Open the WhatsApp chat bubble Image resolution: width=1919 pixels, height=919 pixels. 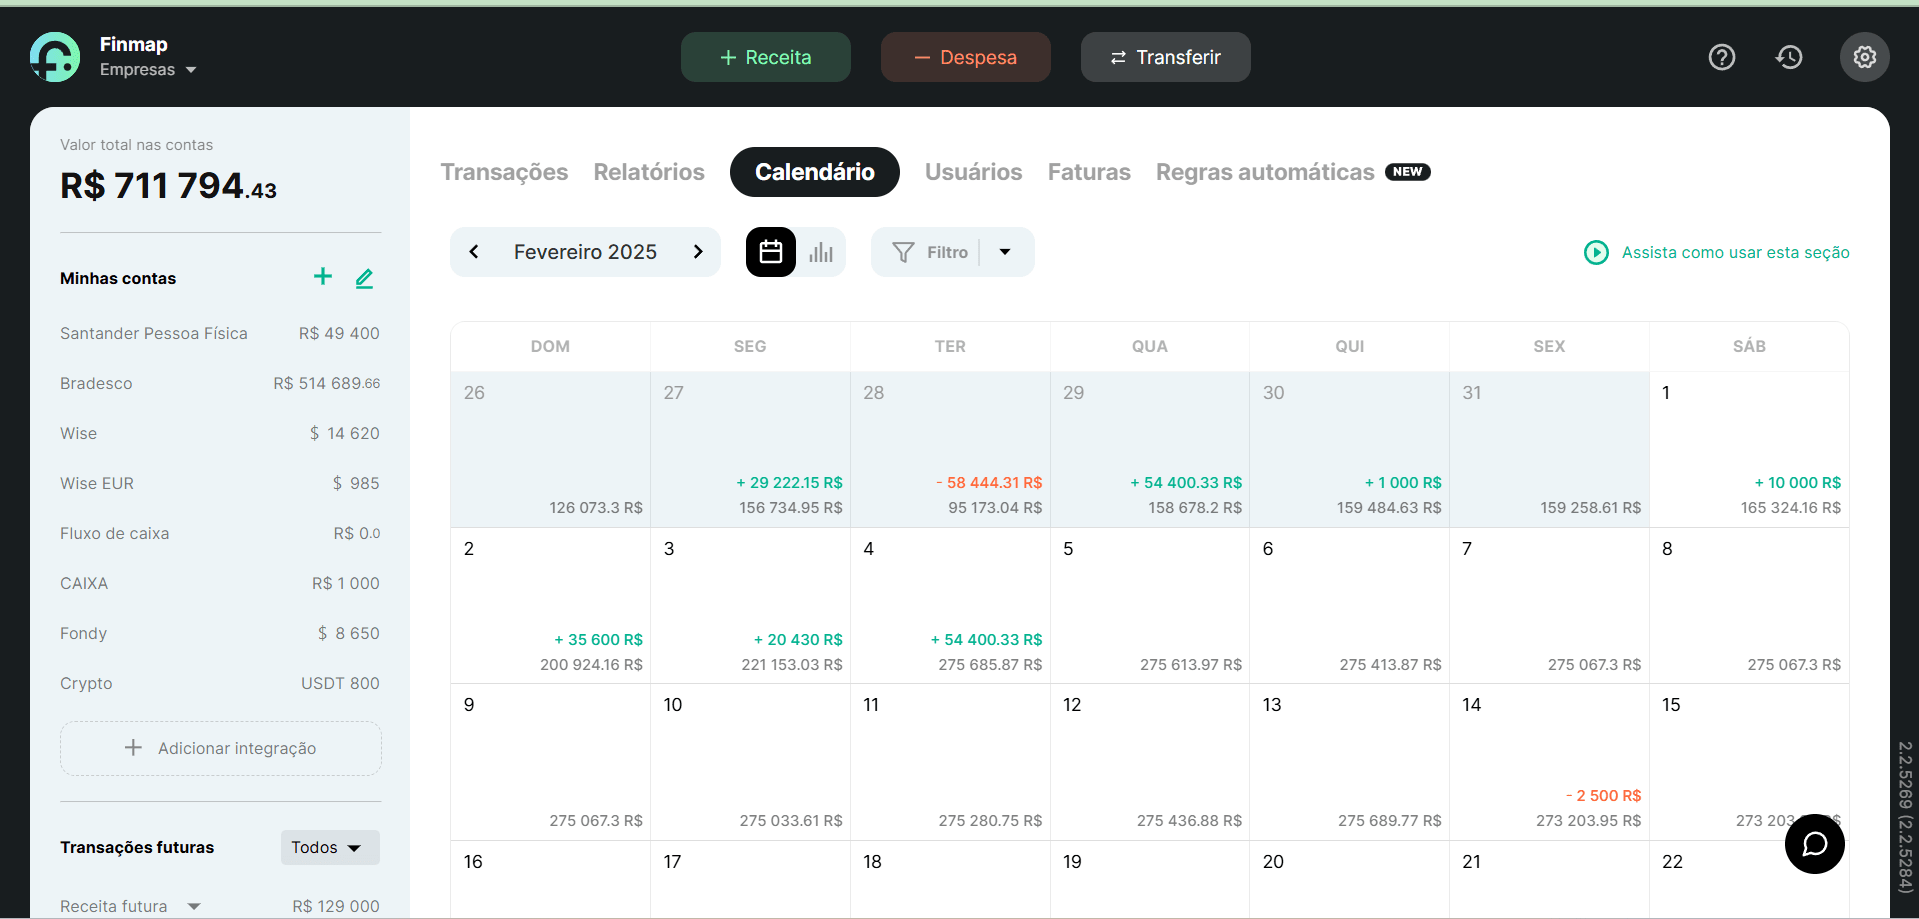(x=1815, y=844)
